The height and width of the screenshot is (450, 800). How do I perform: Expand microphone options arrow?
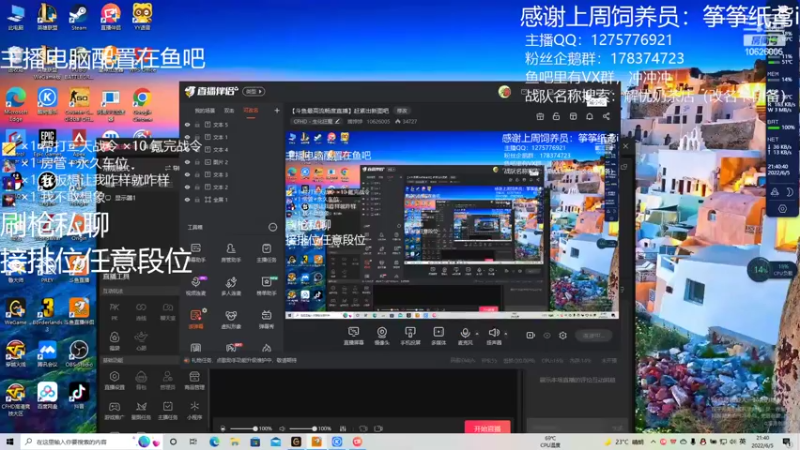pyautogui.click(x=477, y=334)
